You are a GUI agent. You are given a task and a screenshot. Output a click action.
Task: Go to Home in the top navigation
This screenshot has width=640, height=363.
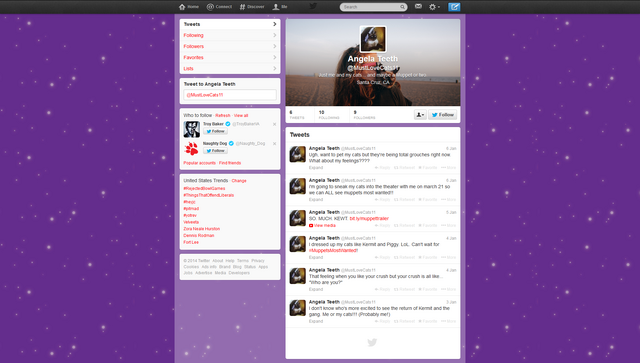189,7
